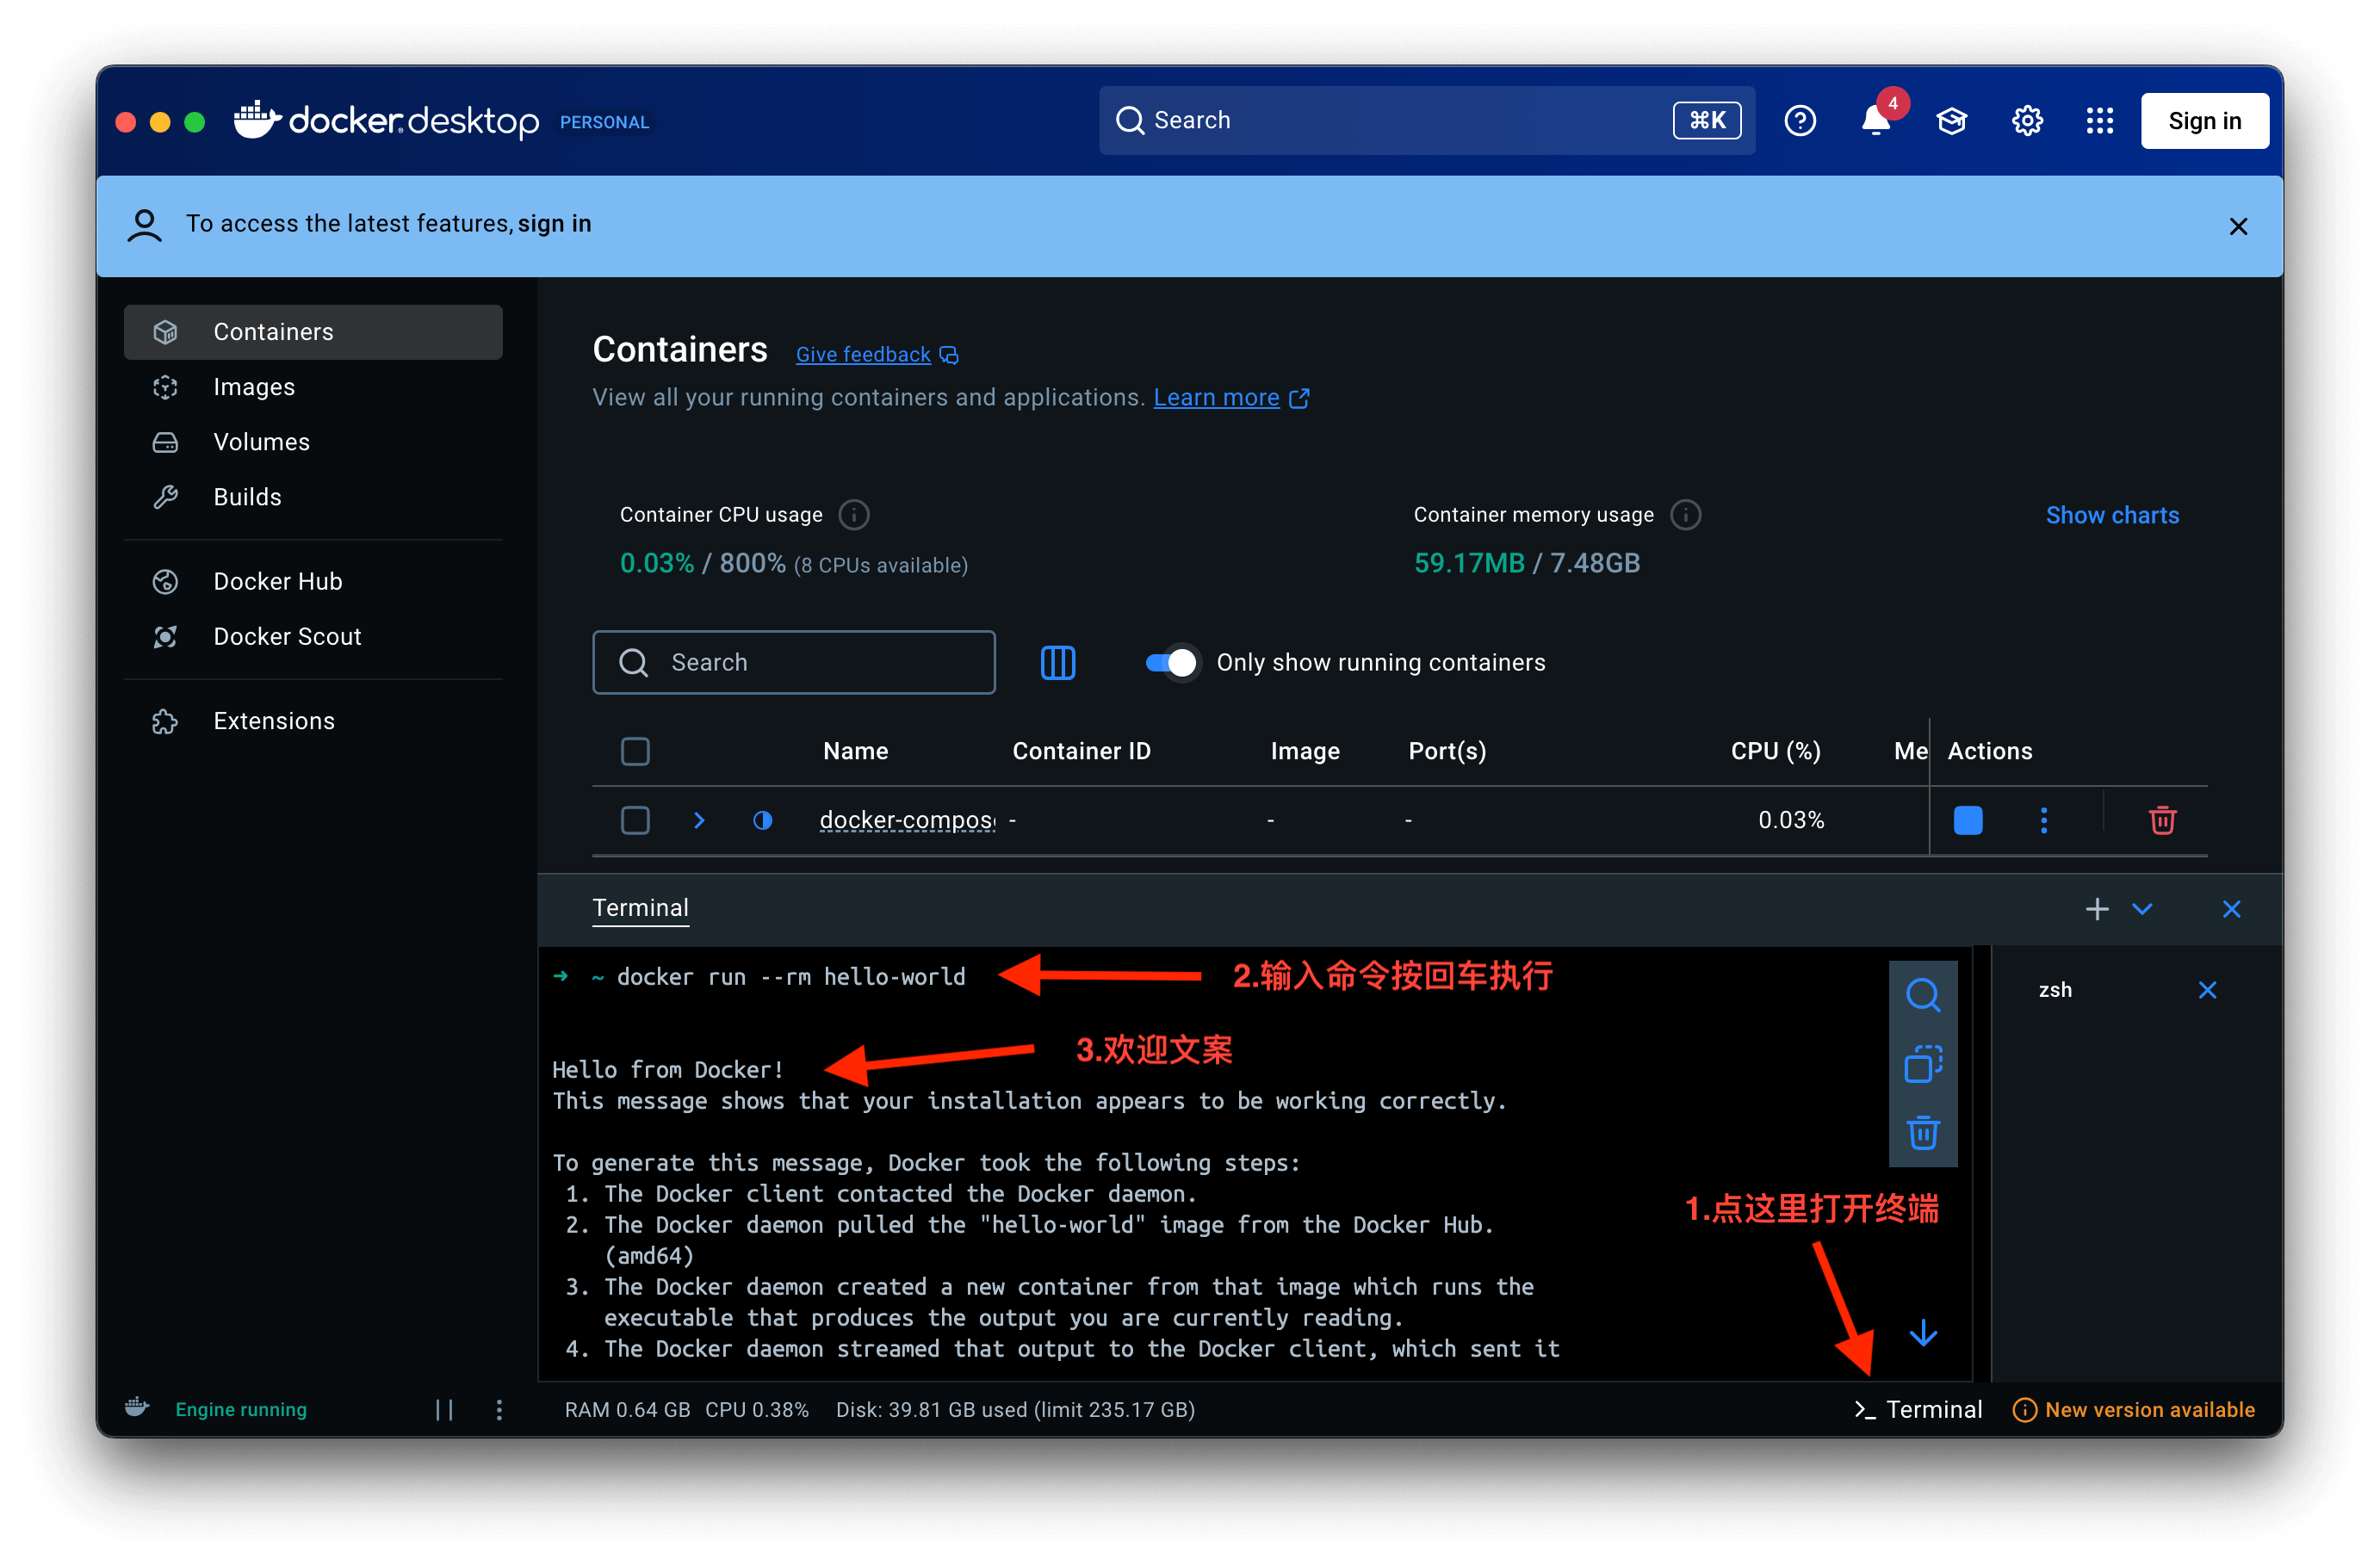This screenshot has width=2380, height=1565.
Task: Click the Sign in button
Action: click(x=2204, y=120)
